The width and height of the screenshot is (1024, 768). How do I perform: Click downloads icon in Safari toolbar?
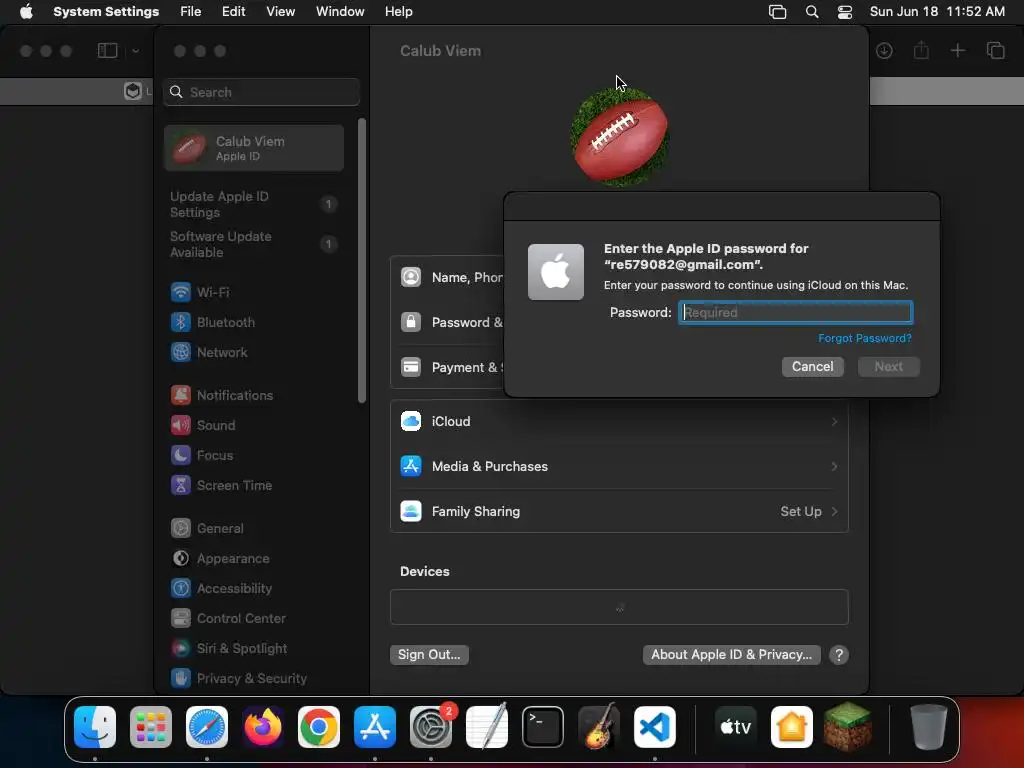tap(884, 50)
